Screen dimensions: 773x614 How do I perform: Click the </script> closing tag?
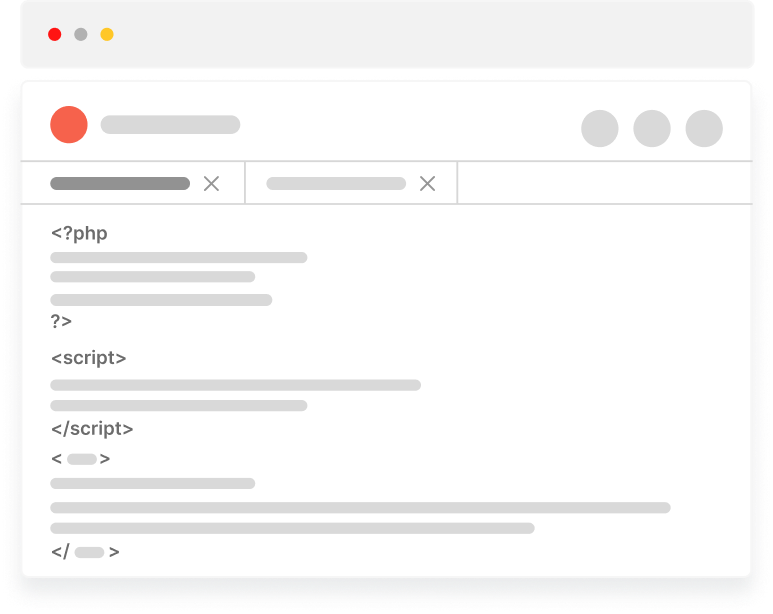pyautogui.click(x=92, y=428)
